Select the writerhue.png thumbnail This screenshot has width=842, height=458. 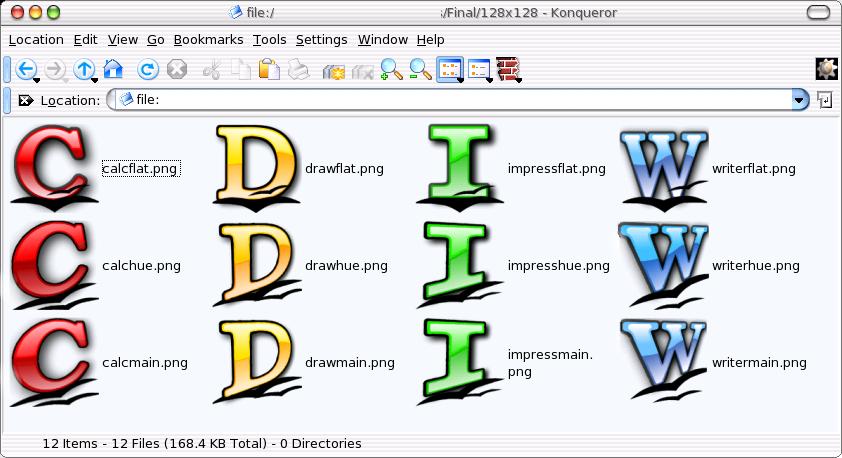664,265
